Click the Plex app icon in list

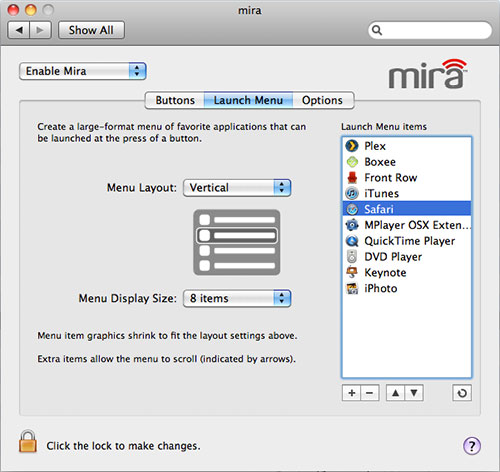[x=352, y=146]
